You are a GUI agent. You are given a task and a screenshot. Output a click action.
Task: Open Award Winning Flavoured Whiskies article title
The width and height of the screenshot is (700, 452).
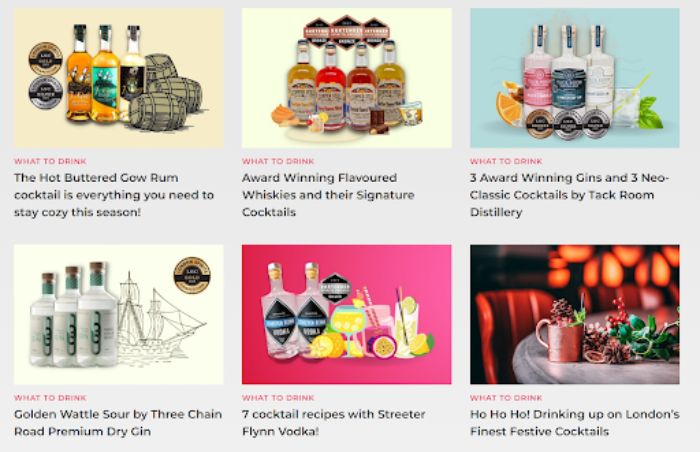(x=329, y=195)
